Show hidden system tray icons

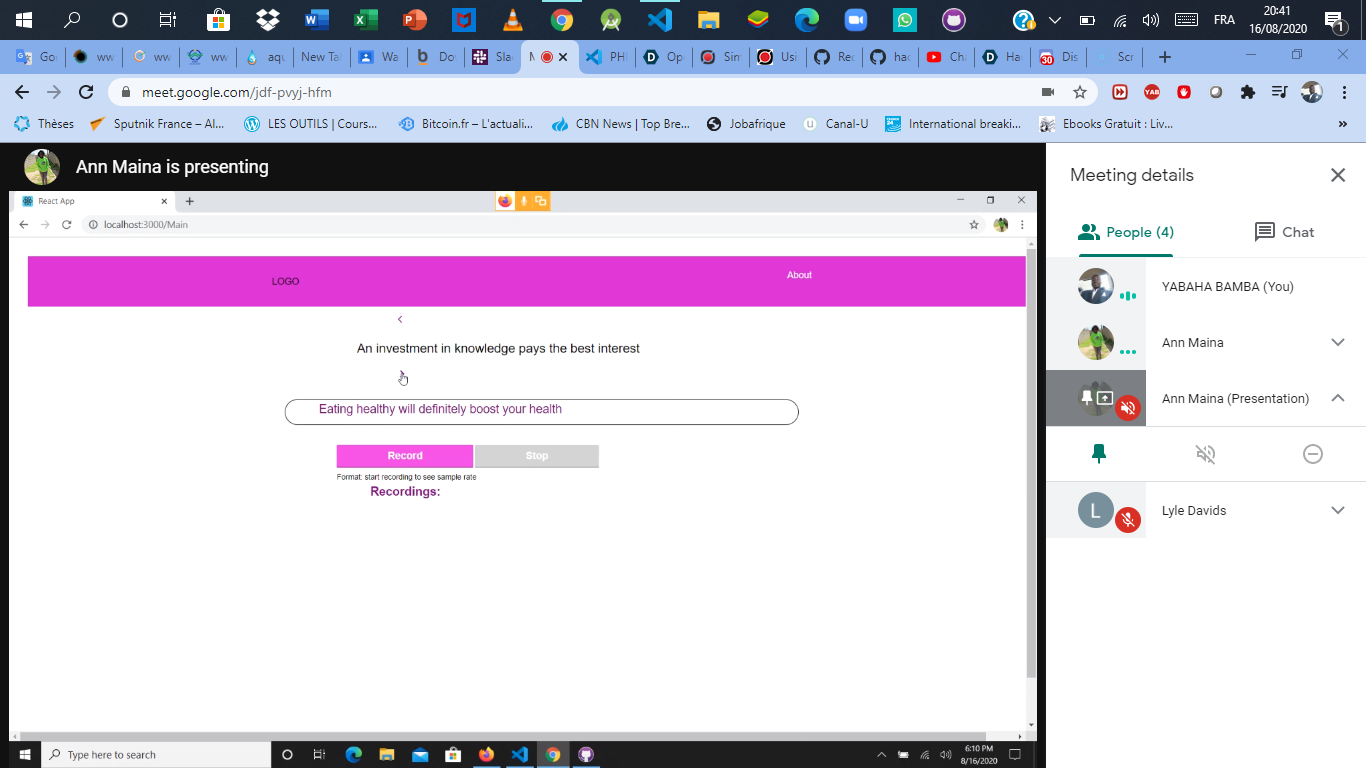[1055, 19]
